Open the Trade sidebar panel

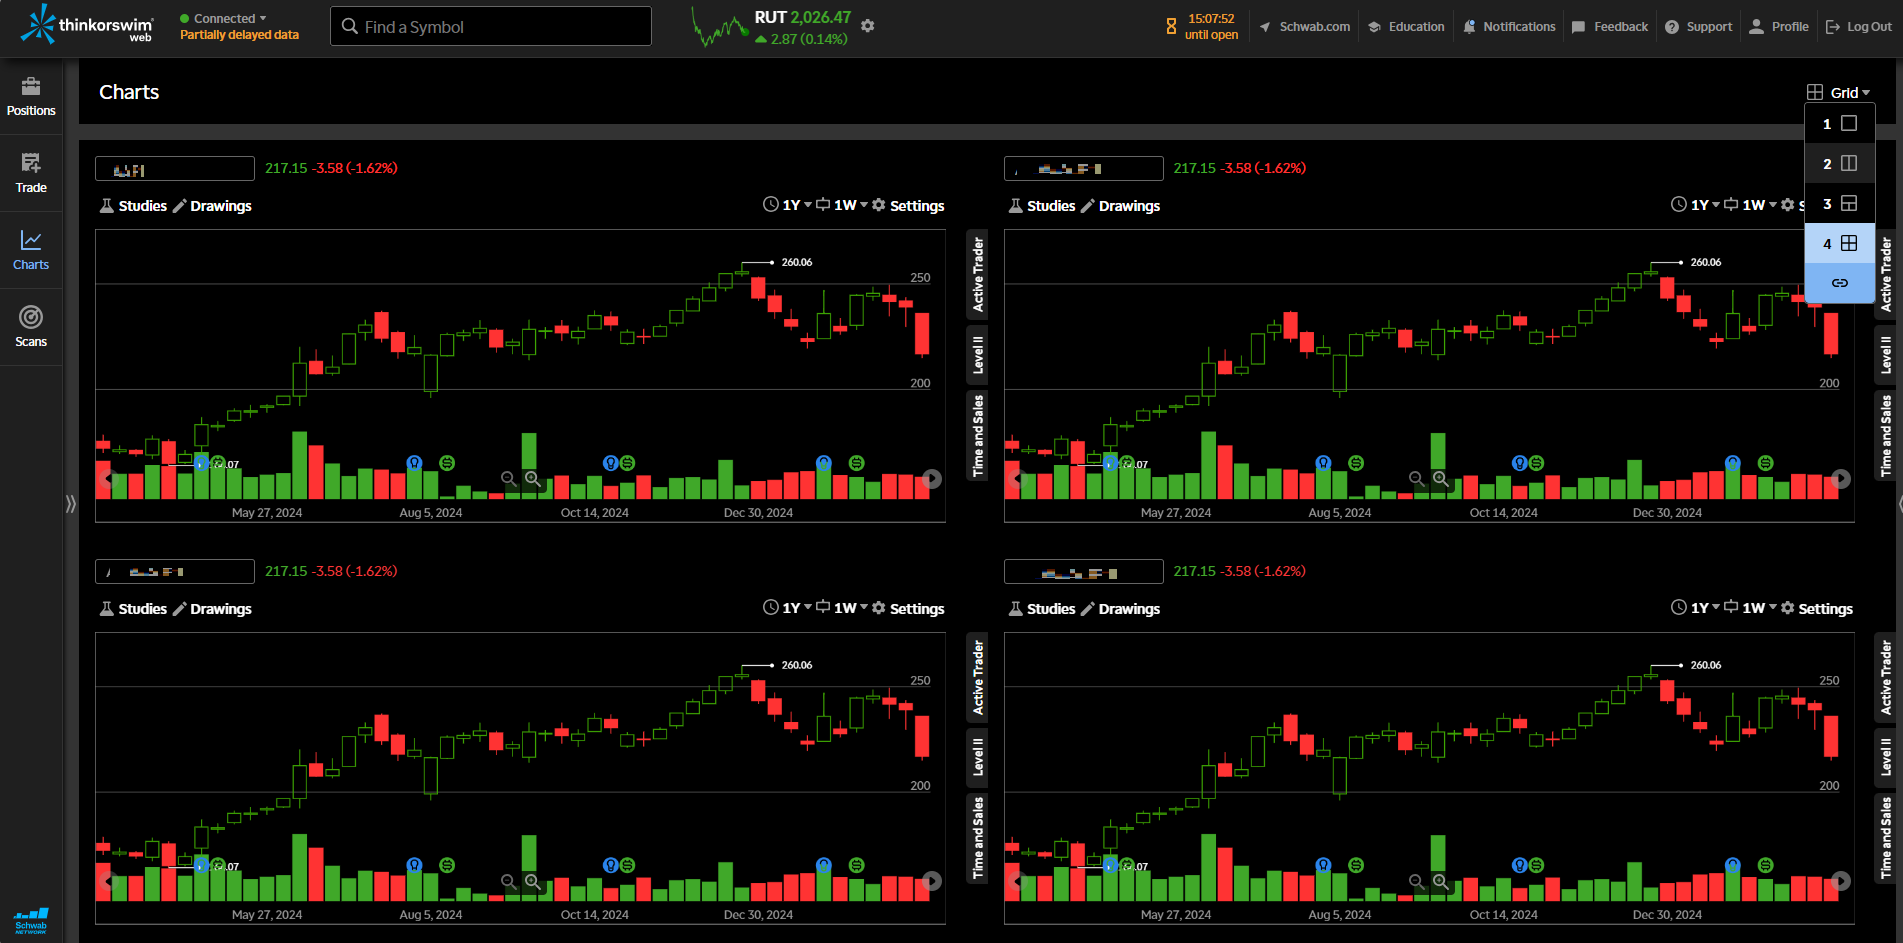coord(31,173)
